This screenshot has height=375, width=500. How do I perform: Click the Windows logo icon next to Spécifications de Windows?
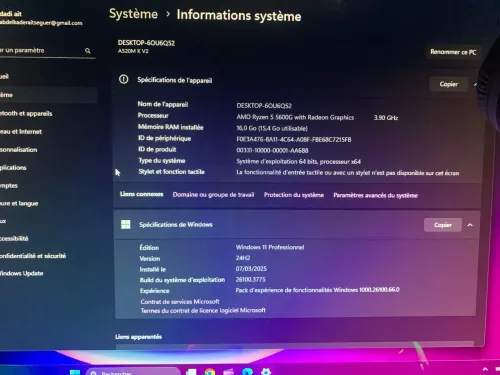(126, 224)
